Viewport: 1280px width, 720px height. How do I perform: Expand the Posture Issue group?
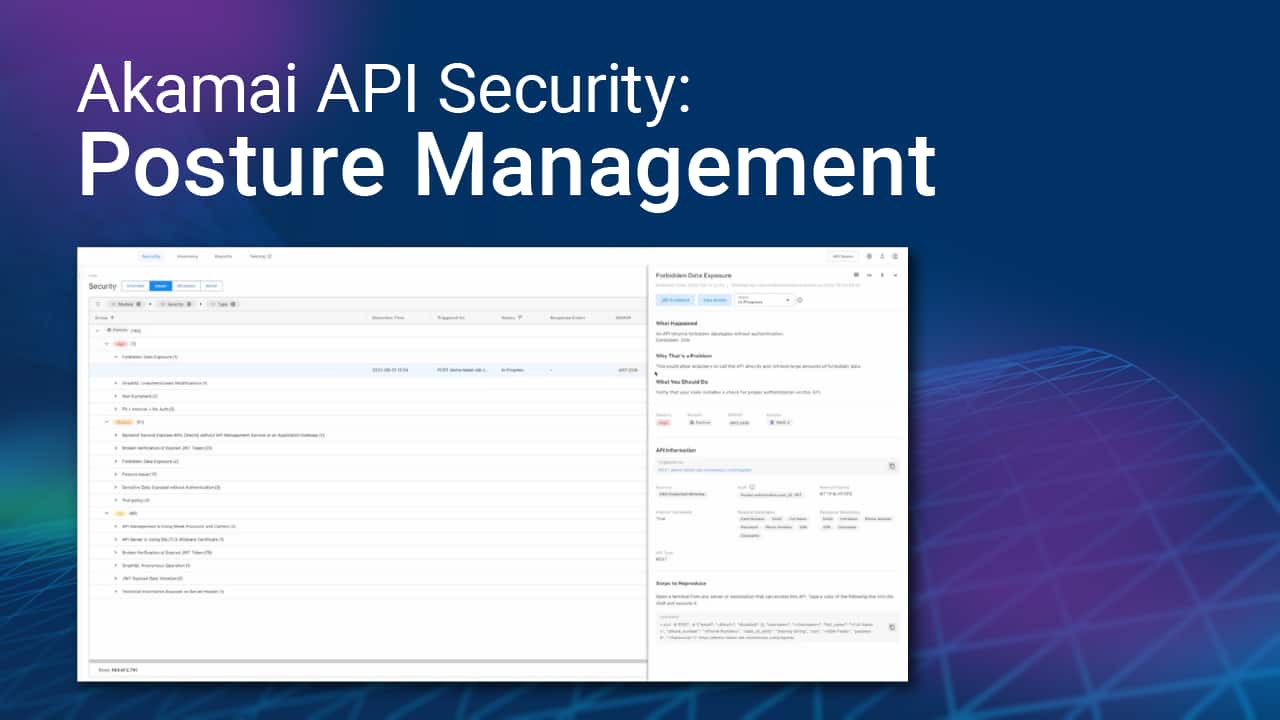pyautogui.click(x=115, y=474)
